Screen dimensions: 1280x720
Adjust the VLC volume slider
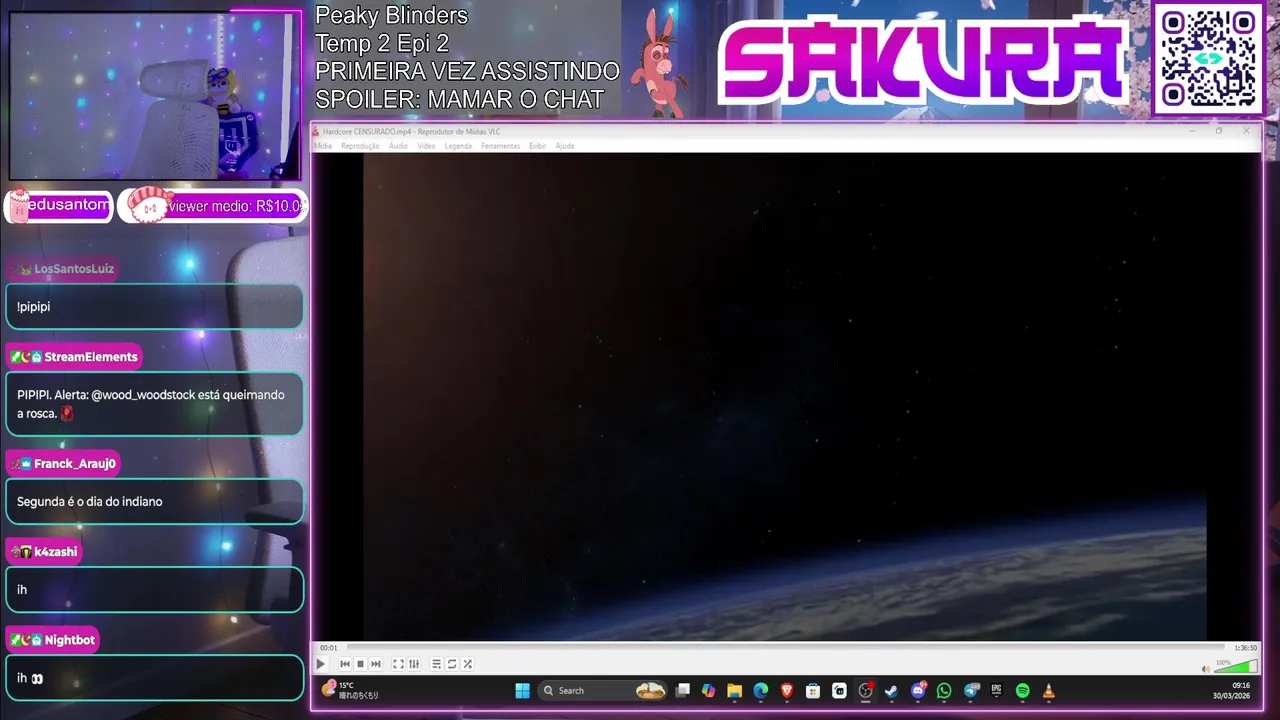point(1236,667)
